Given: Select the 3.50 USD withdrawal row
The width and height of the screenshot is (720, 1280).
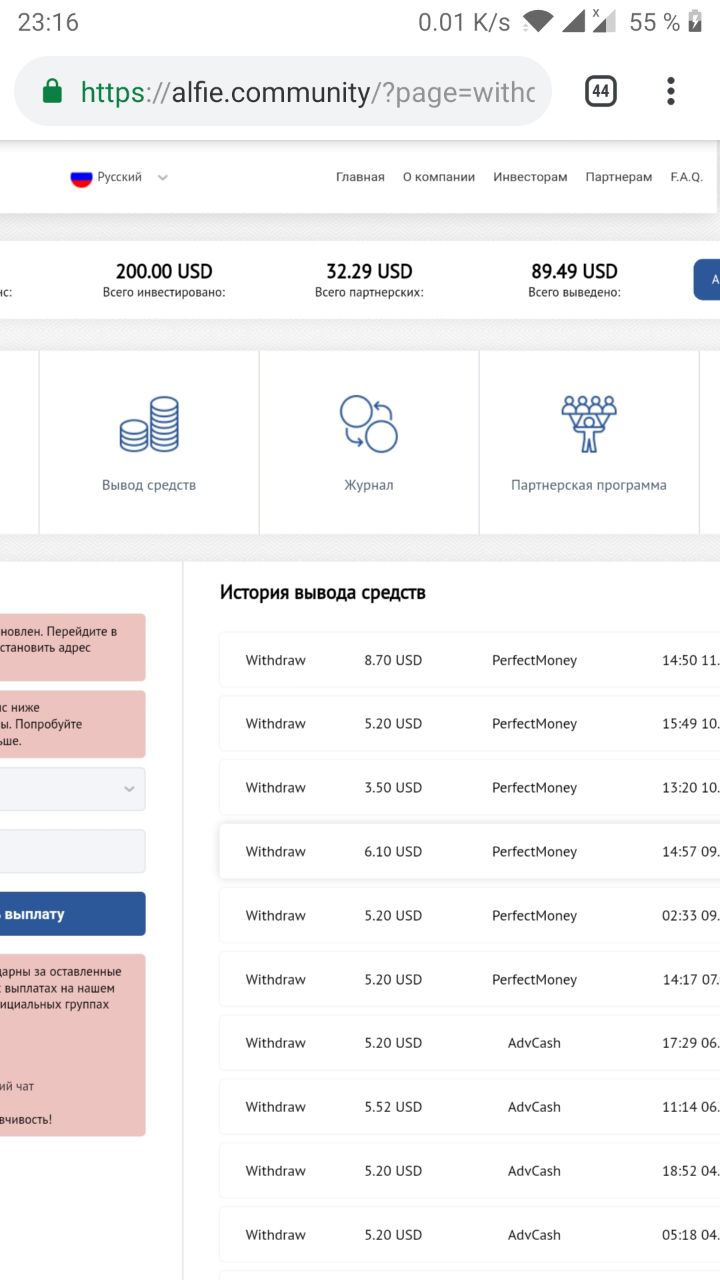Looking at the screenshot, I should [469, 788].
